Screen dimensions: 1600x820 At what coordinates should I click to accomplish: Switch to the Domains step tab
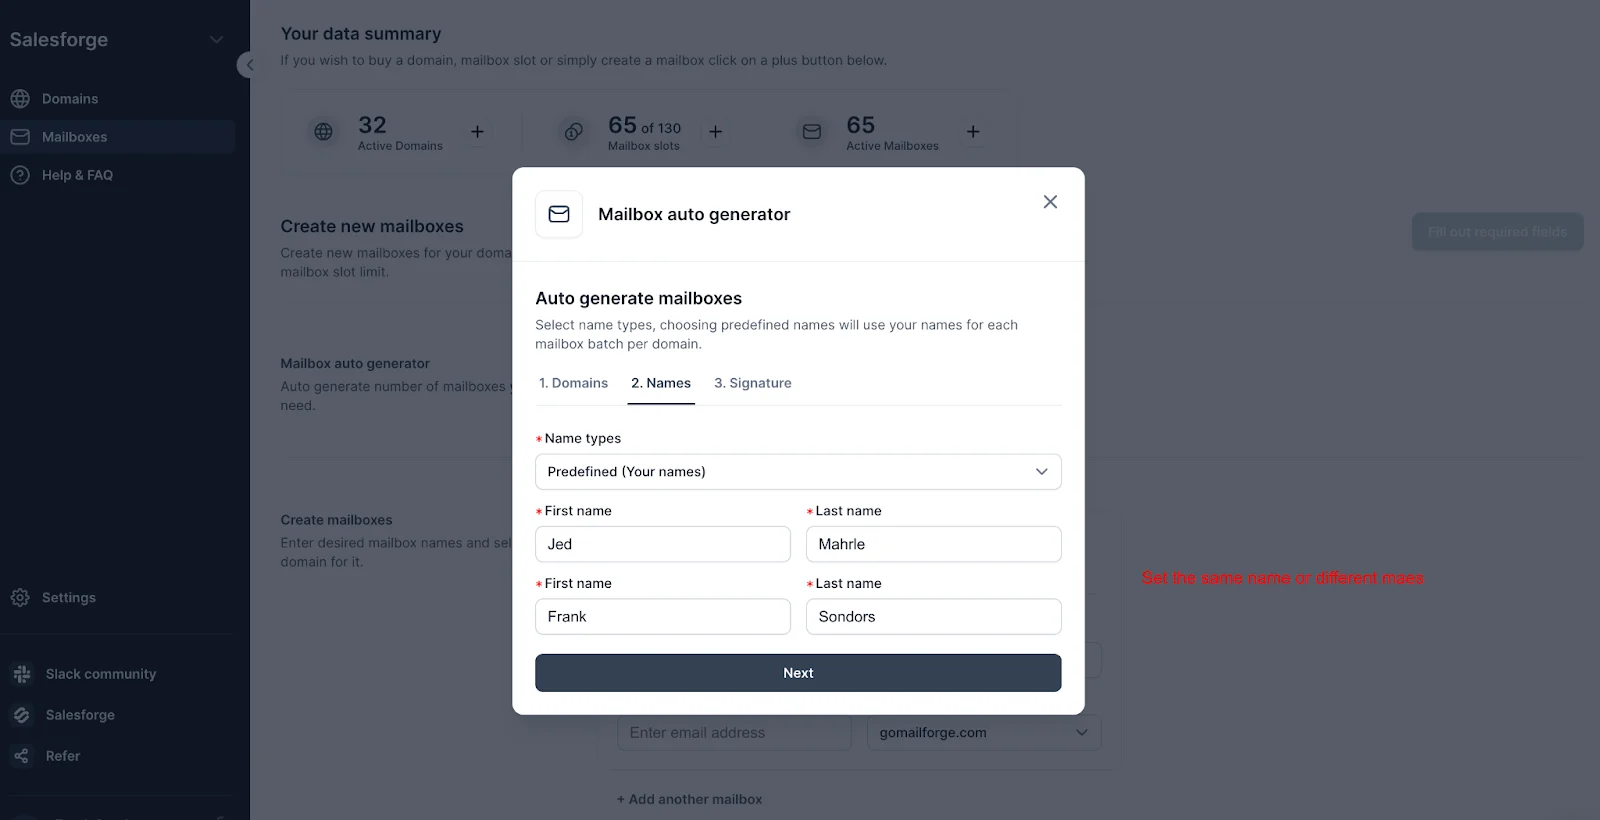[x=573, y=383]
